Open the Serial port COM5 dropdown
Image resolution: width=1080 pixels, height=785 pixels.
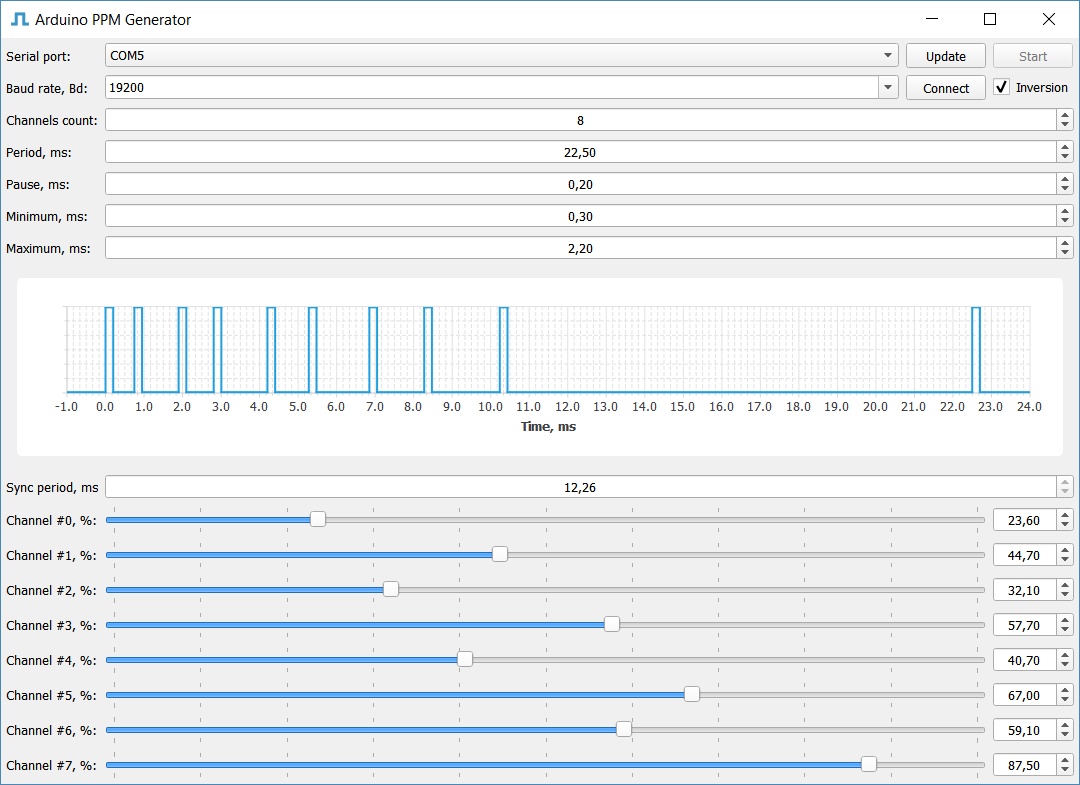pos(501,56)
